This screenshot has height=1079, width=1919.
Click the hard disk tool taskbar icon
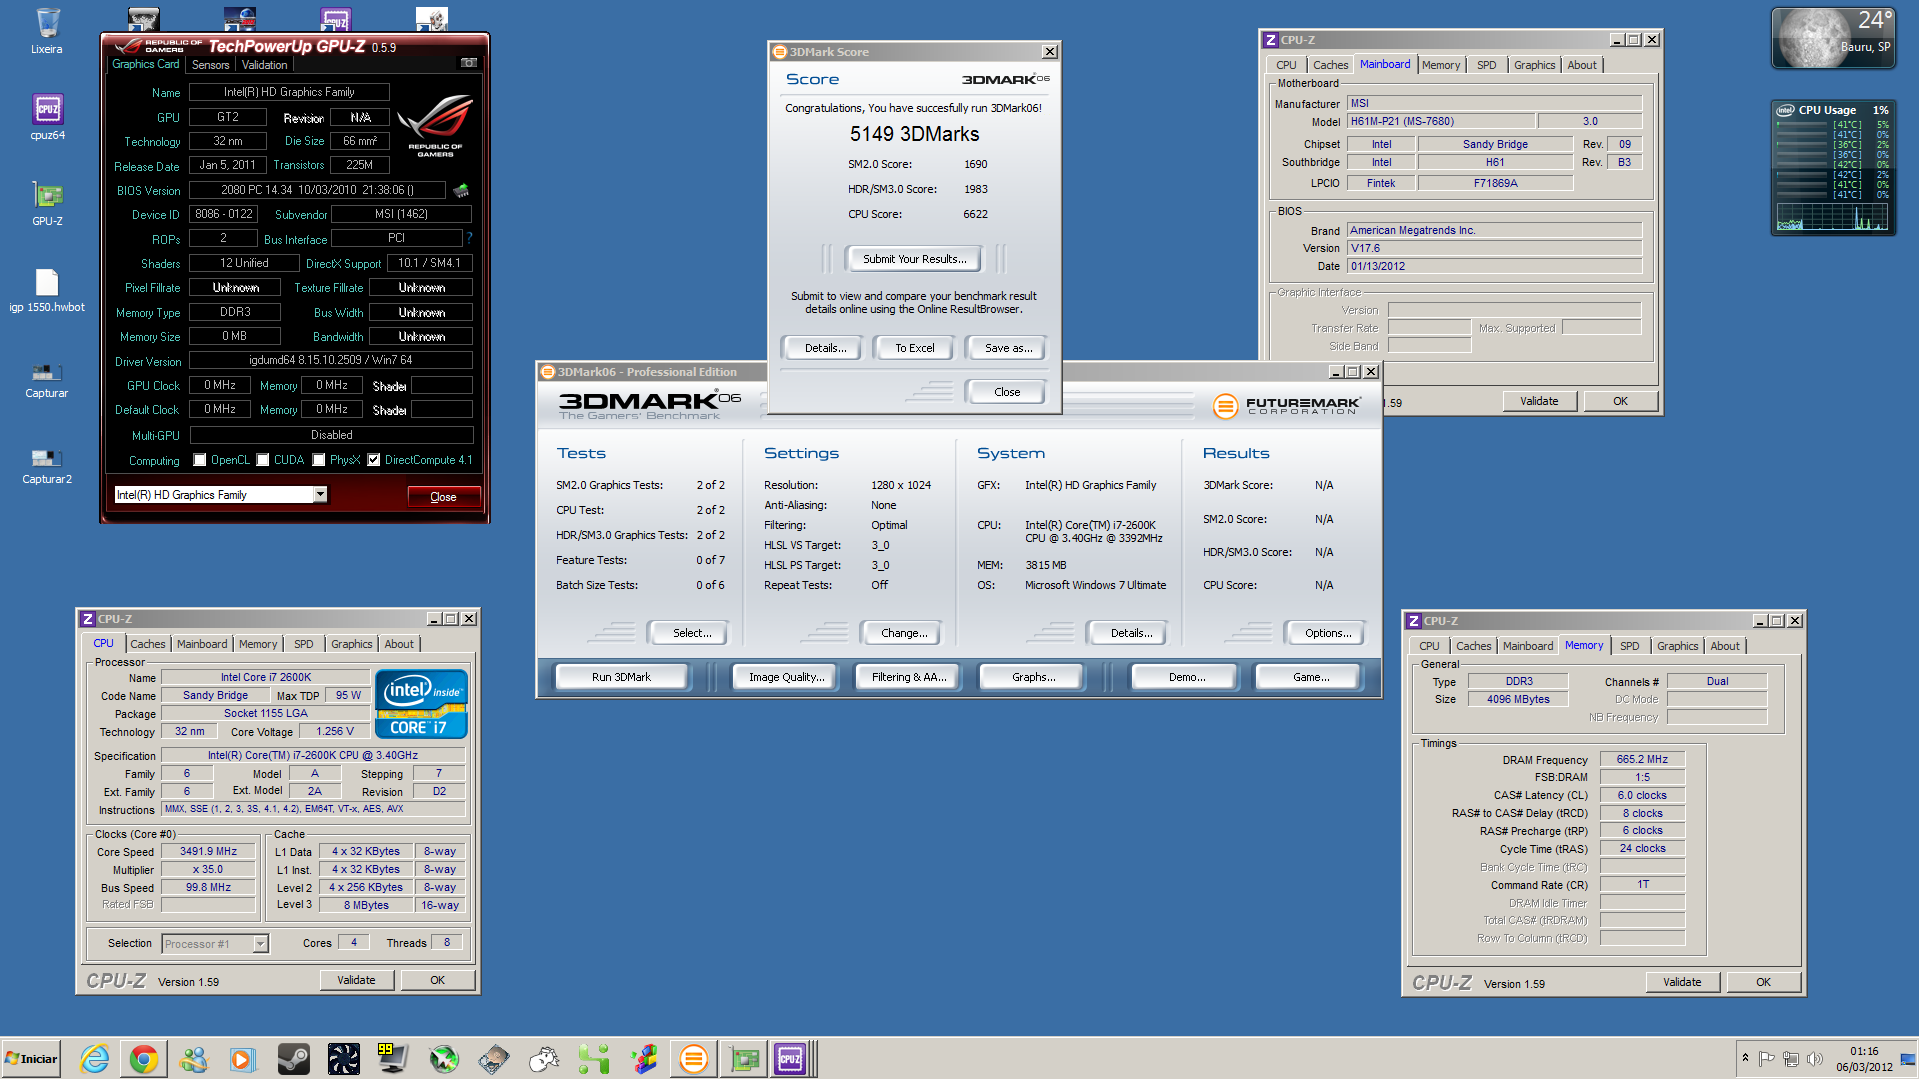tap(493, 1059)
